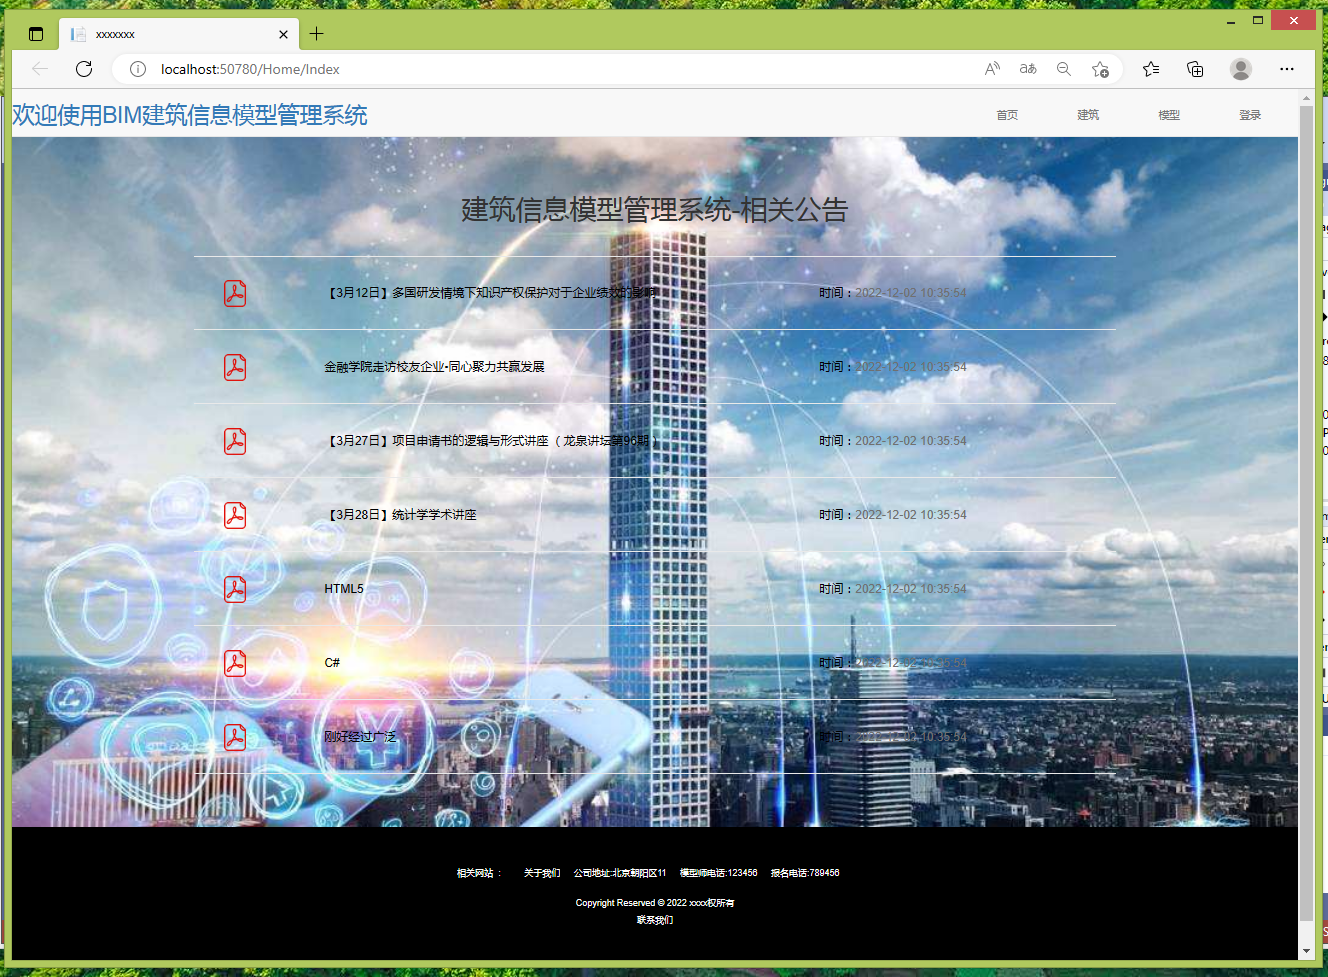Open a new tab with plus button
This screenshot has height=977, width=1328.
[x=317, y=34]
